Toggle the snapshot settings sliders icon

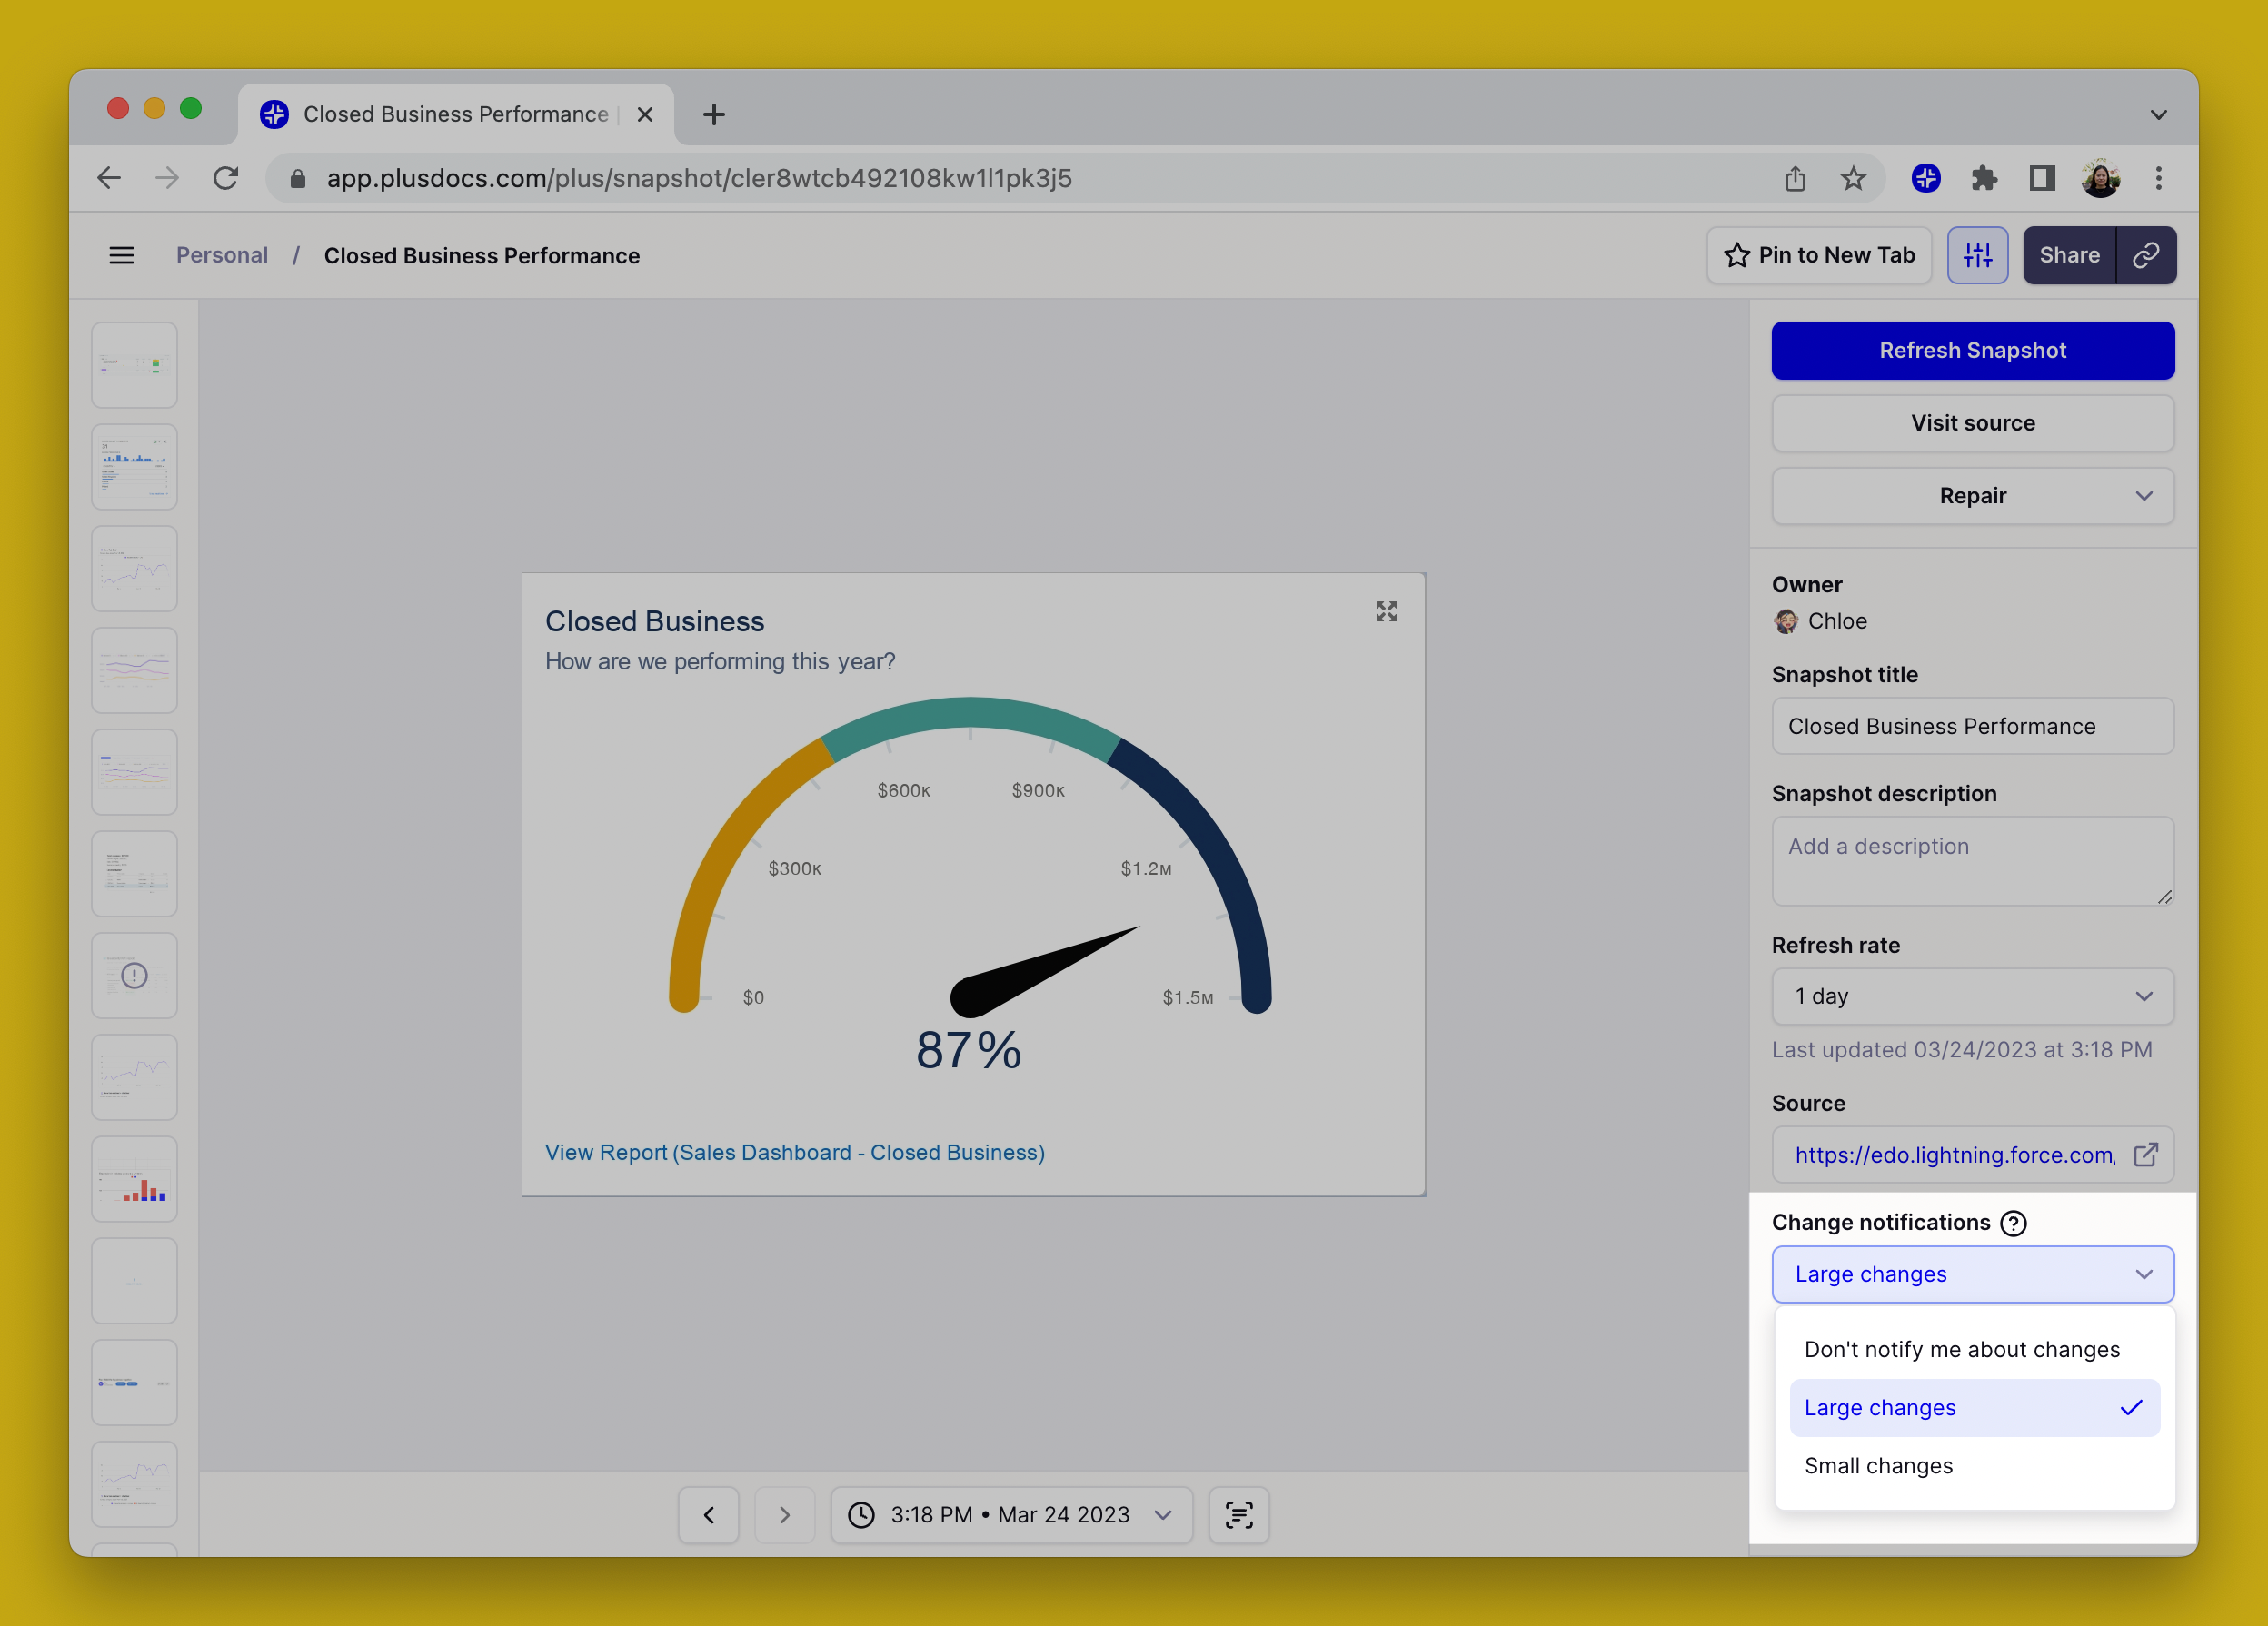(1977, 256)
